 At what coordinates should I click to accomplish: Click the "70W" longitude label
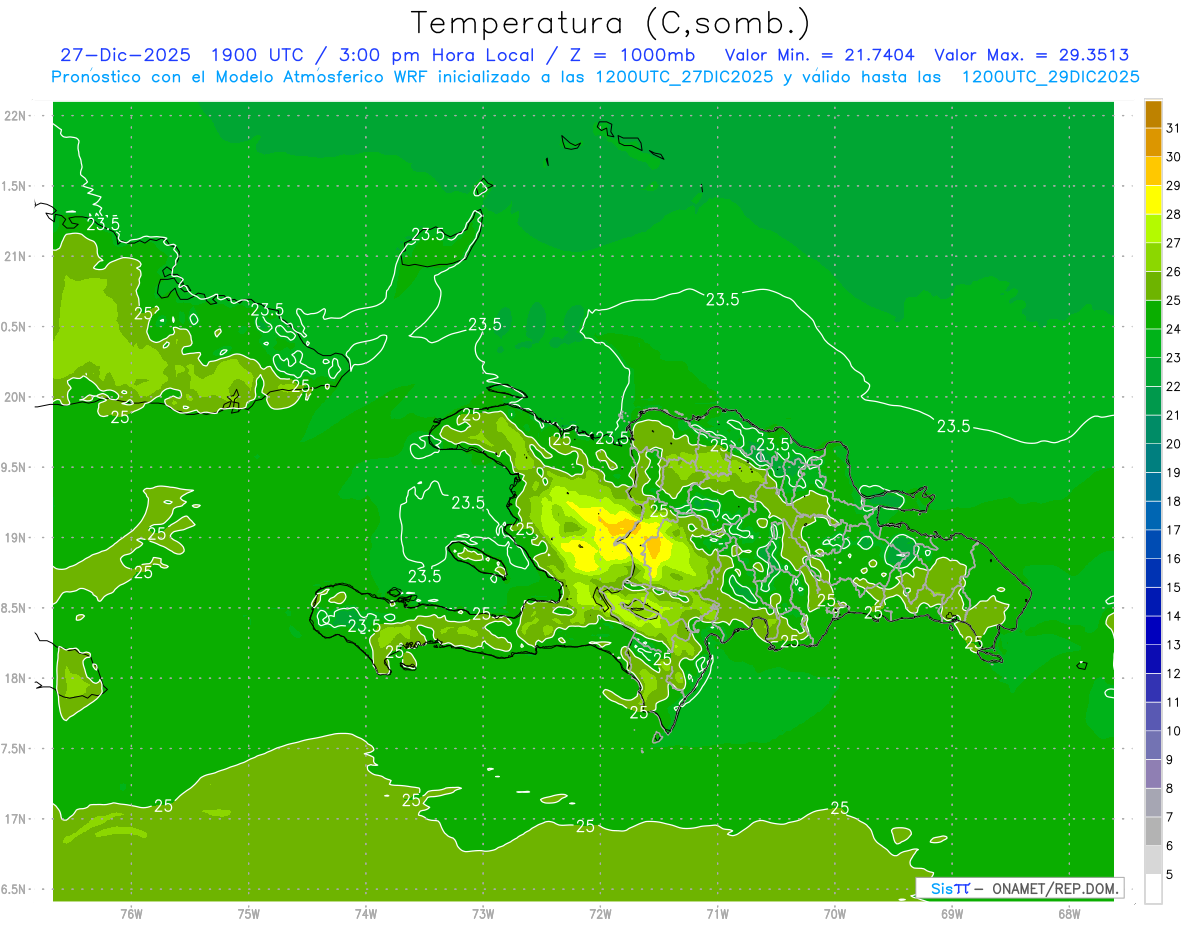click(835, 913)
